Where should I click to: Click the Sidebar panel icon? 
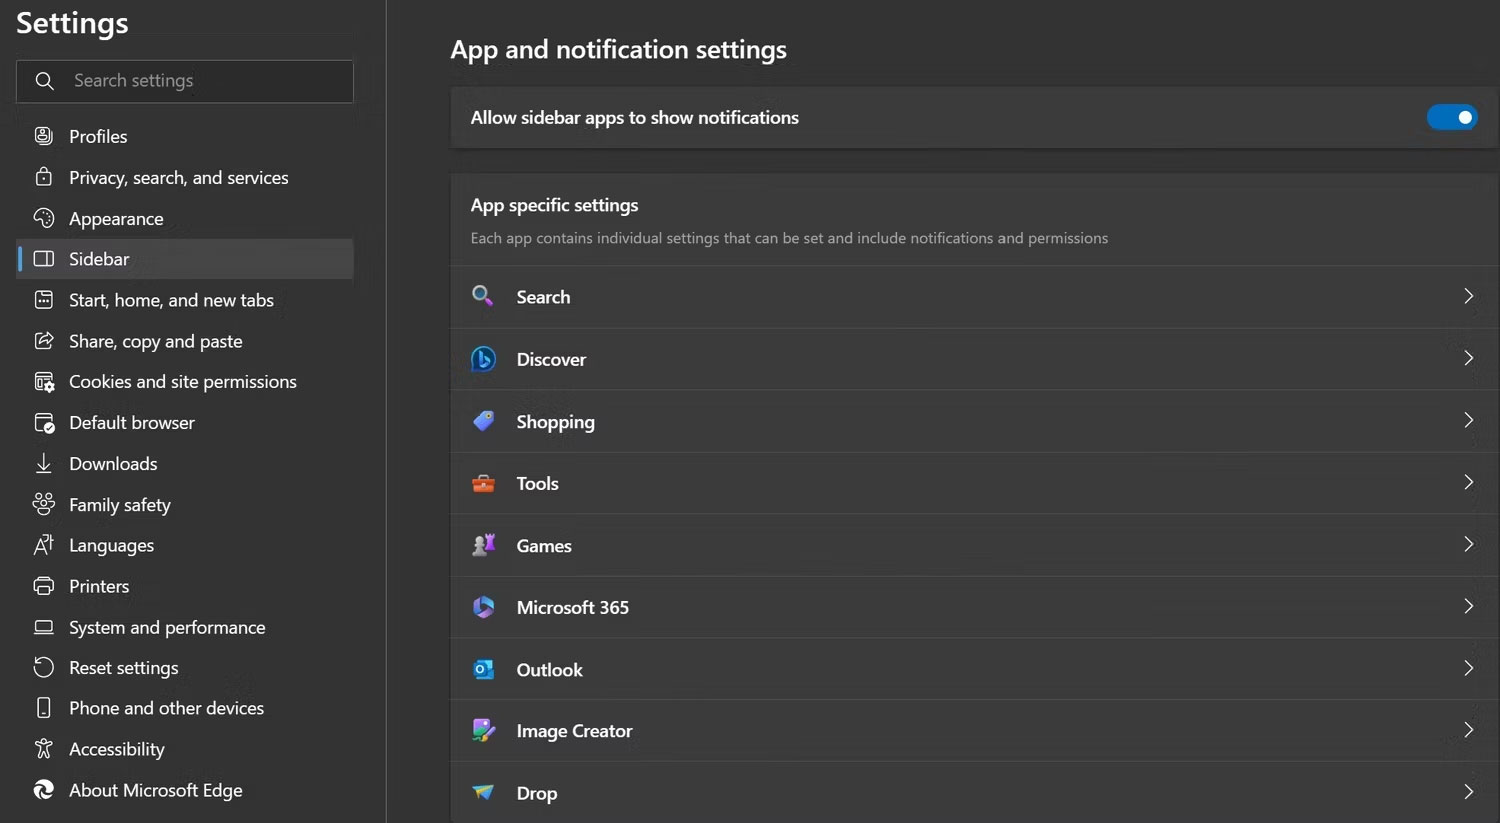[44, 259]
